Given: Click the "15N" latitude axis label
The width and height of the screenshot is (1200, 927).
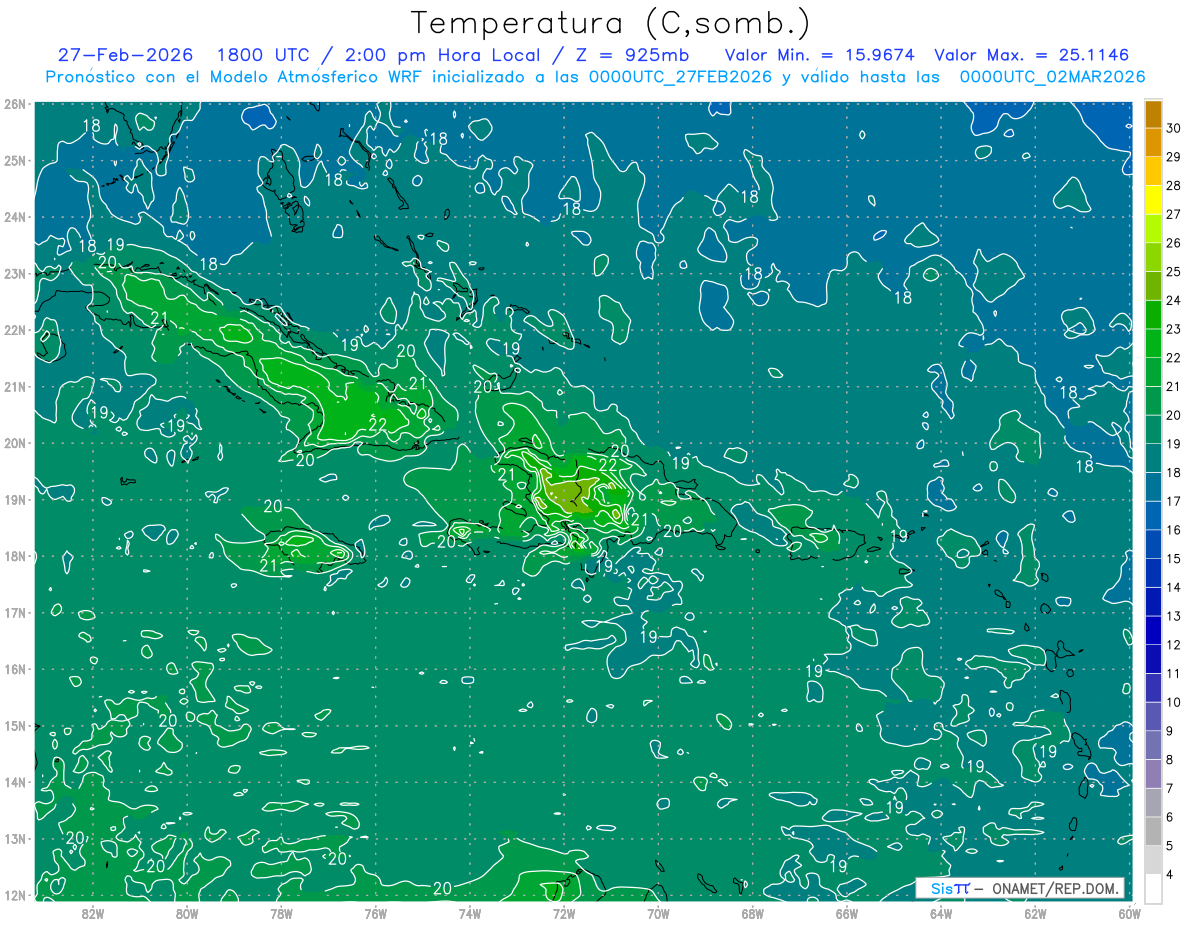Looking at the screenshot, I should pos(14,725).
